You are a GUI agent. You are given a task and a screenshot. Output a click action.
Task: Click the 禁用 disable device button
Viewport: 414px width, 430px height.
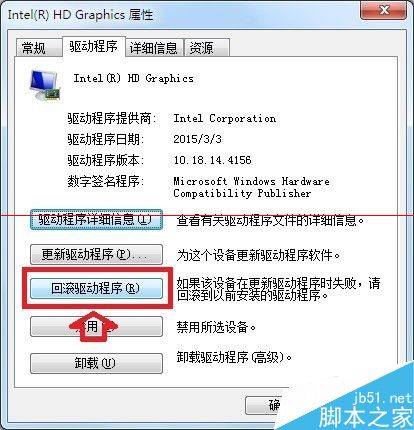(96, 327)
